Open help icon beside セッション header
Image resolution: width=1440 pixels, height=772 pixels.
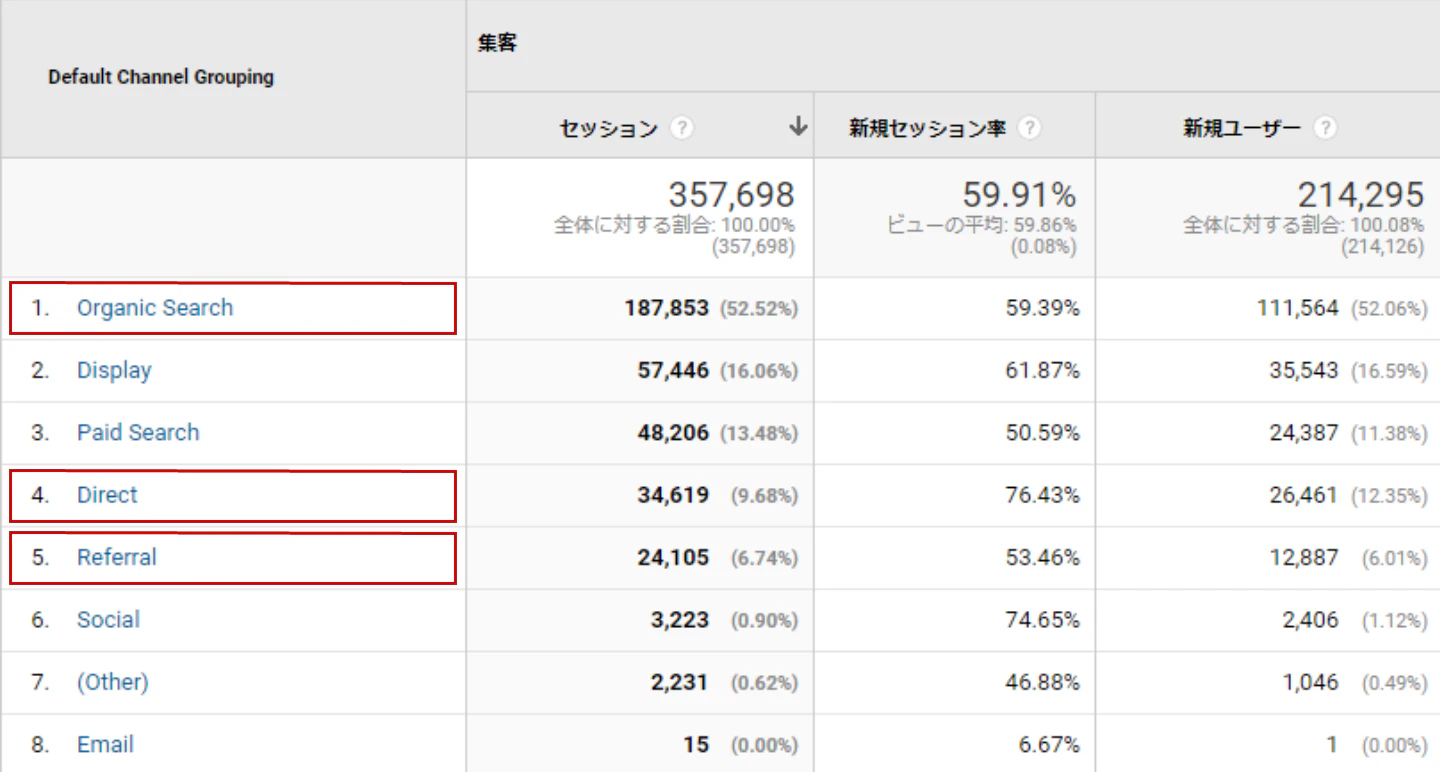682,128
